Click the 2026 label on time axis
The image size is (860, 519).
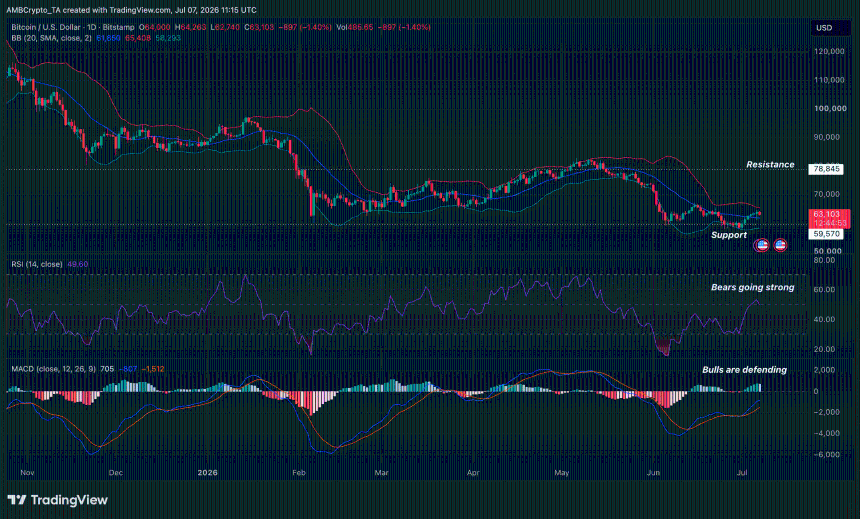(207, 472)
